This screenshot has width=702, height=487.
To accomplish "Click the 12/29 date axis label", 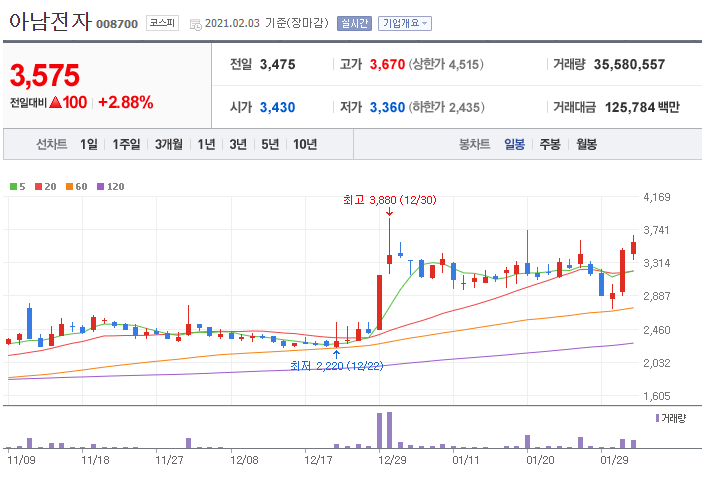I will 392,460.
